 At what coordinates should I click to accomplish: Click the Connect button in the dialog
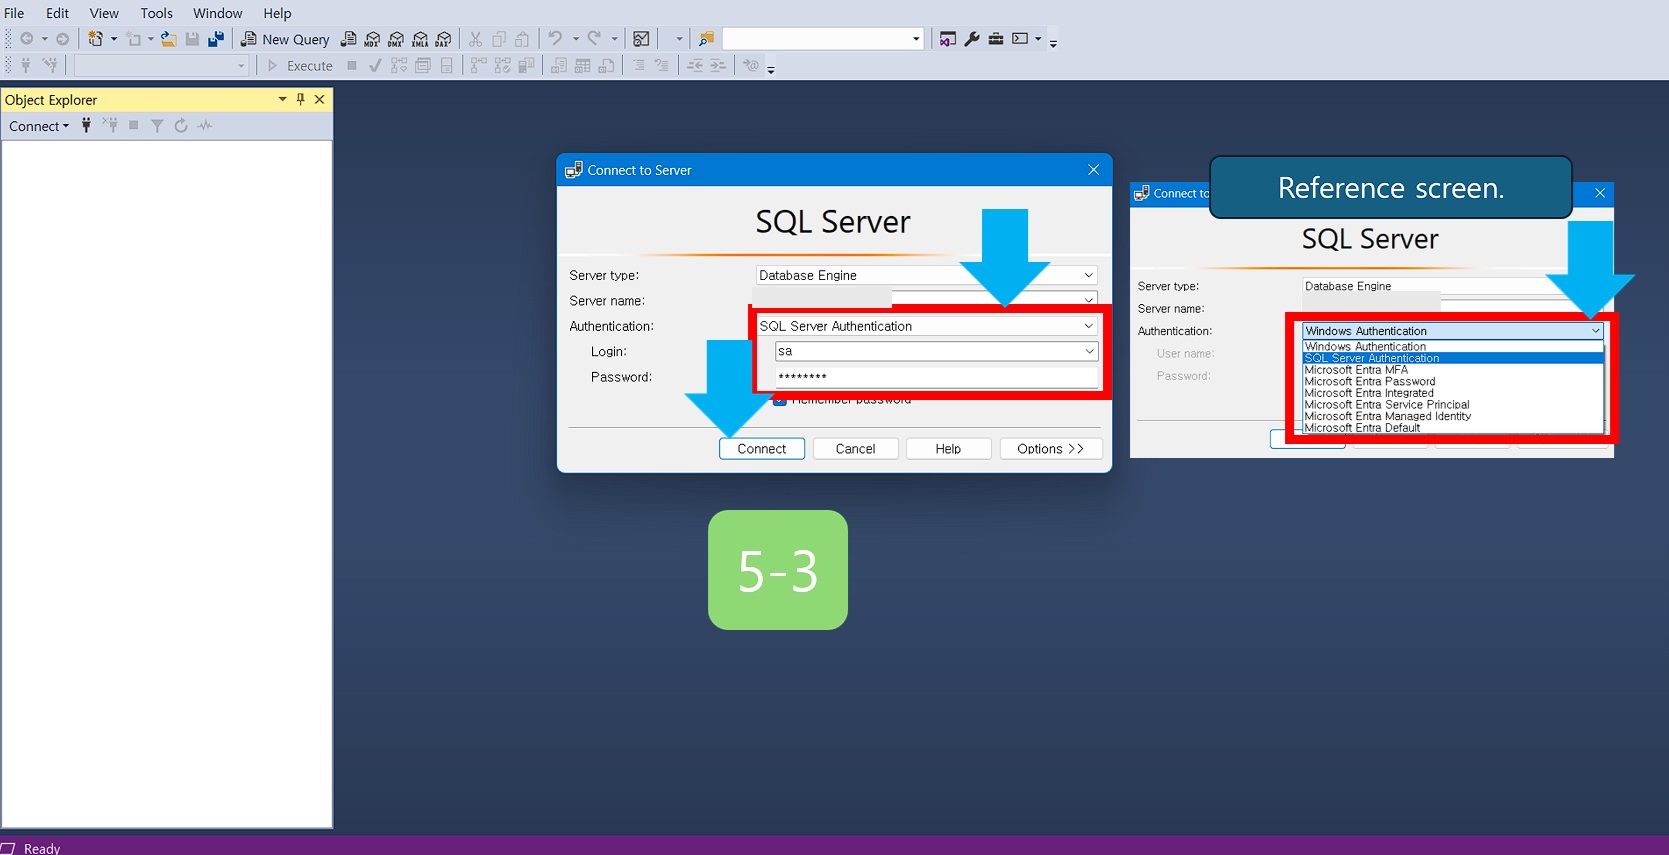click(x=762, y=449)
